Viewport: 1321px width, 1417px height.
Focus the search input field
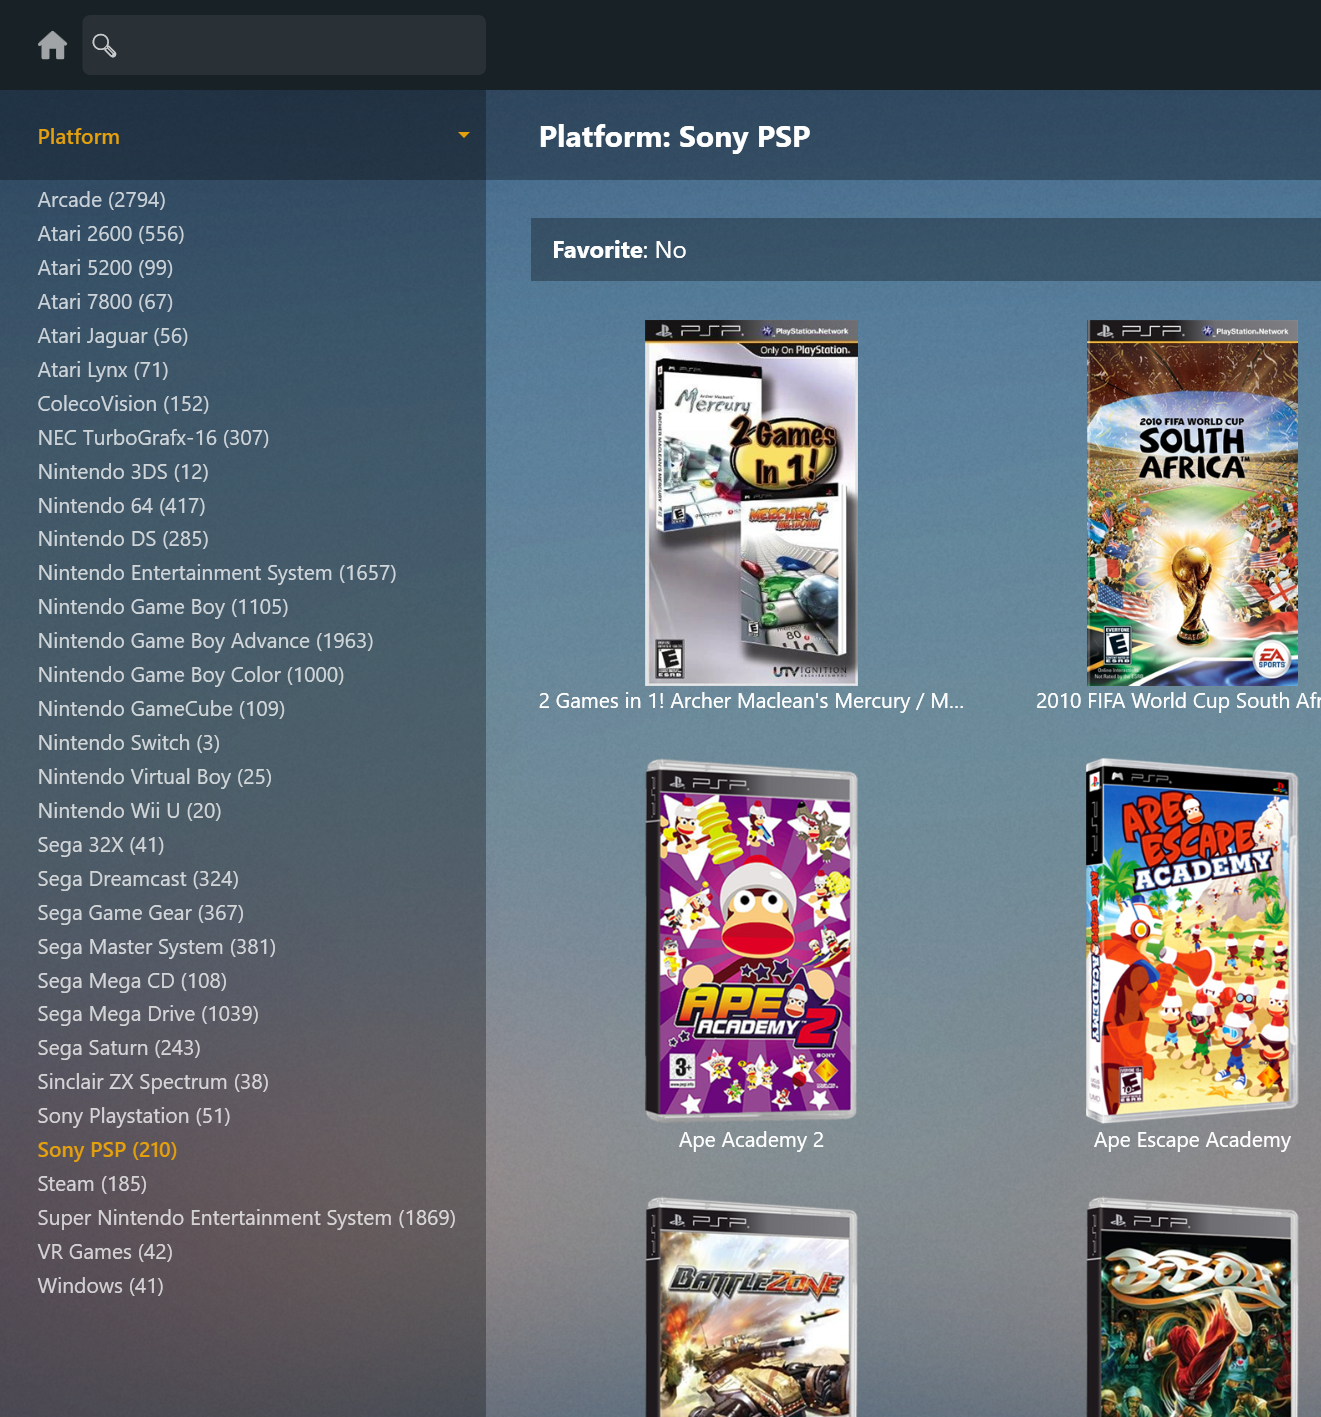[284, 45]
